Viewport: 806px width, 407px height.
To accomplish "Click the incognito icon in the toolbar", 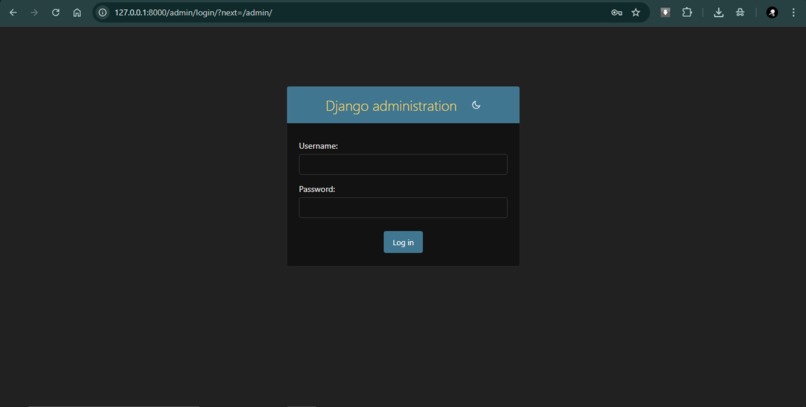I will pos(740,12).
